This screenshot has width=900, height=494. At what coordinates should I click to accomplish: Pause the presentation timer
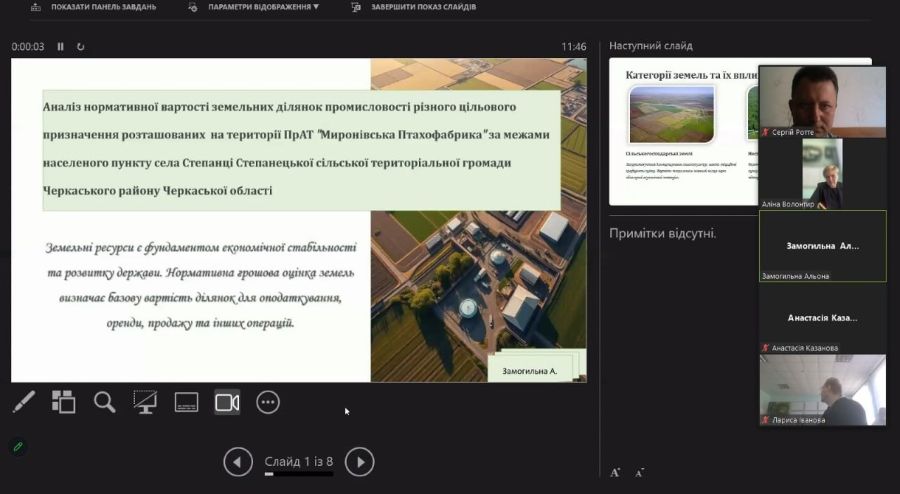tap(60, 46)
